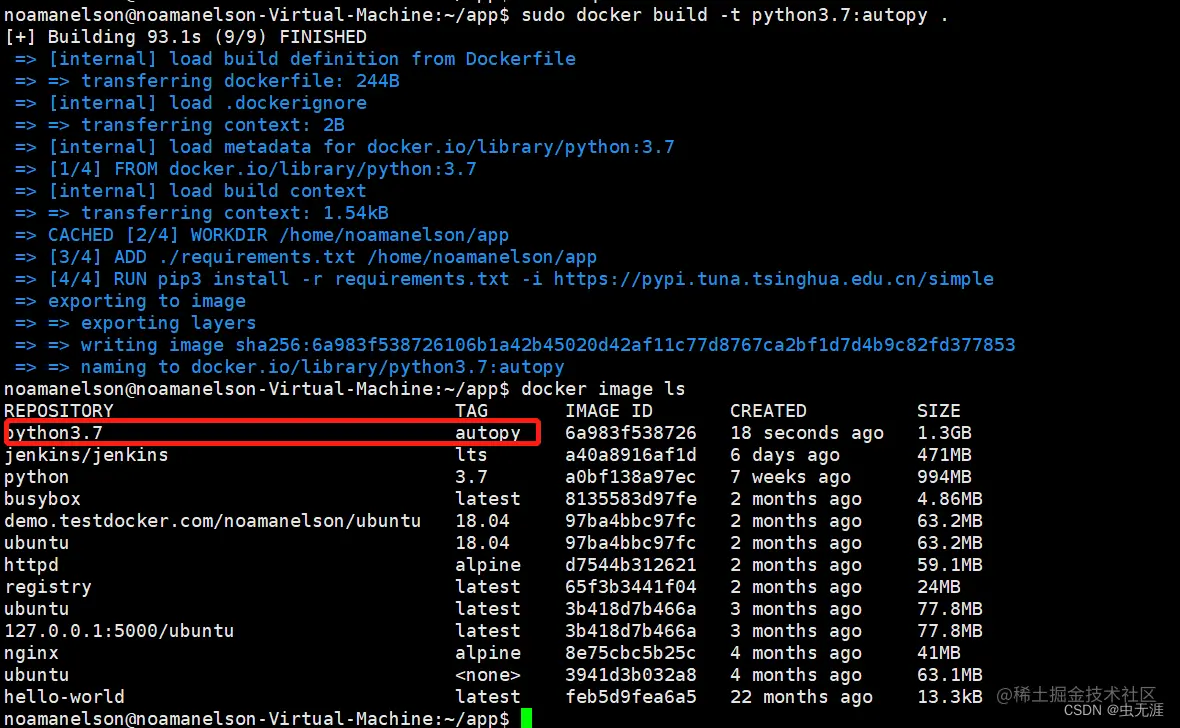The height and width of the screenshot is (728, 1180).
Task: Click image ID a40a8916af1d
Action: [x=631, y=455]
